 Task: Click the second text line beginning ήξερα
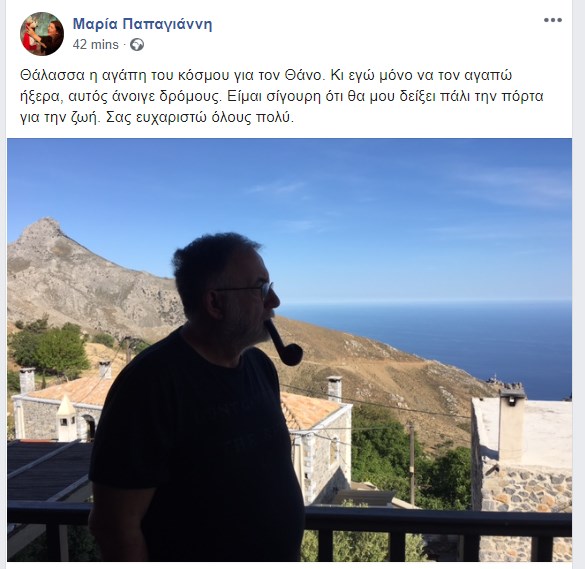[282, 97]
